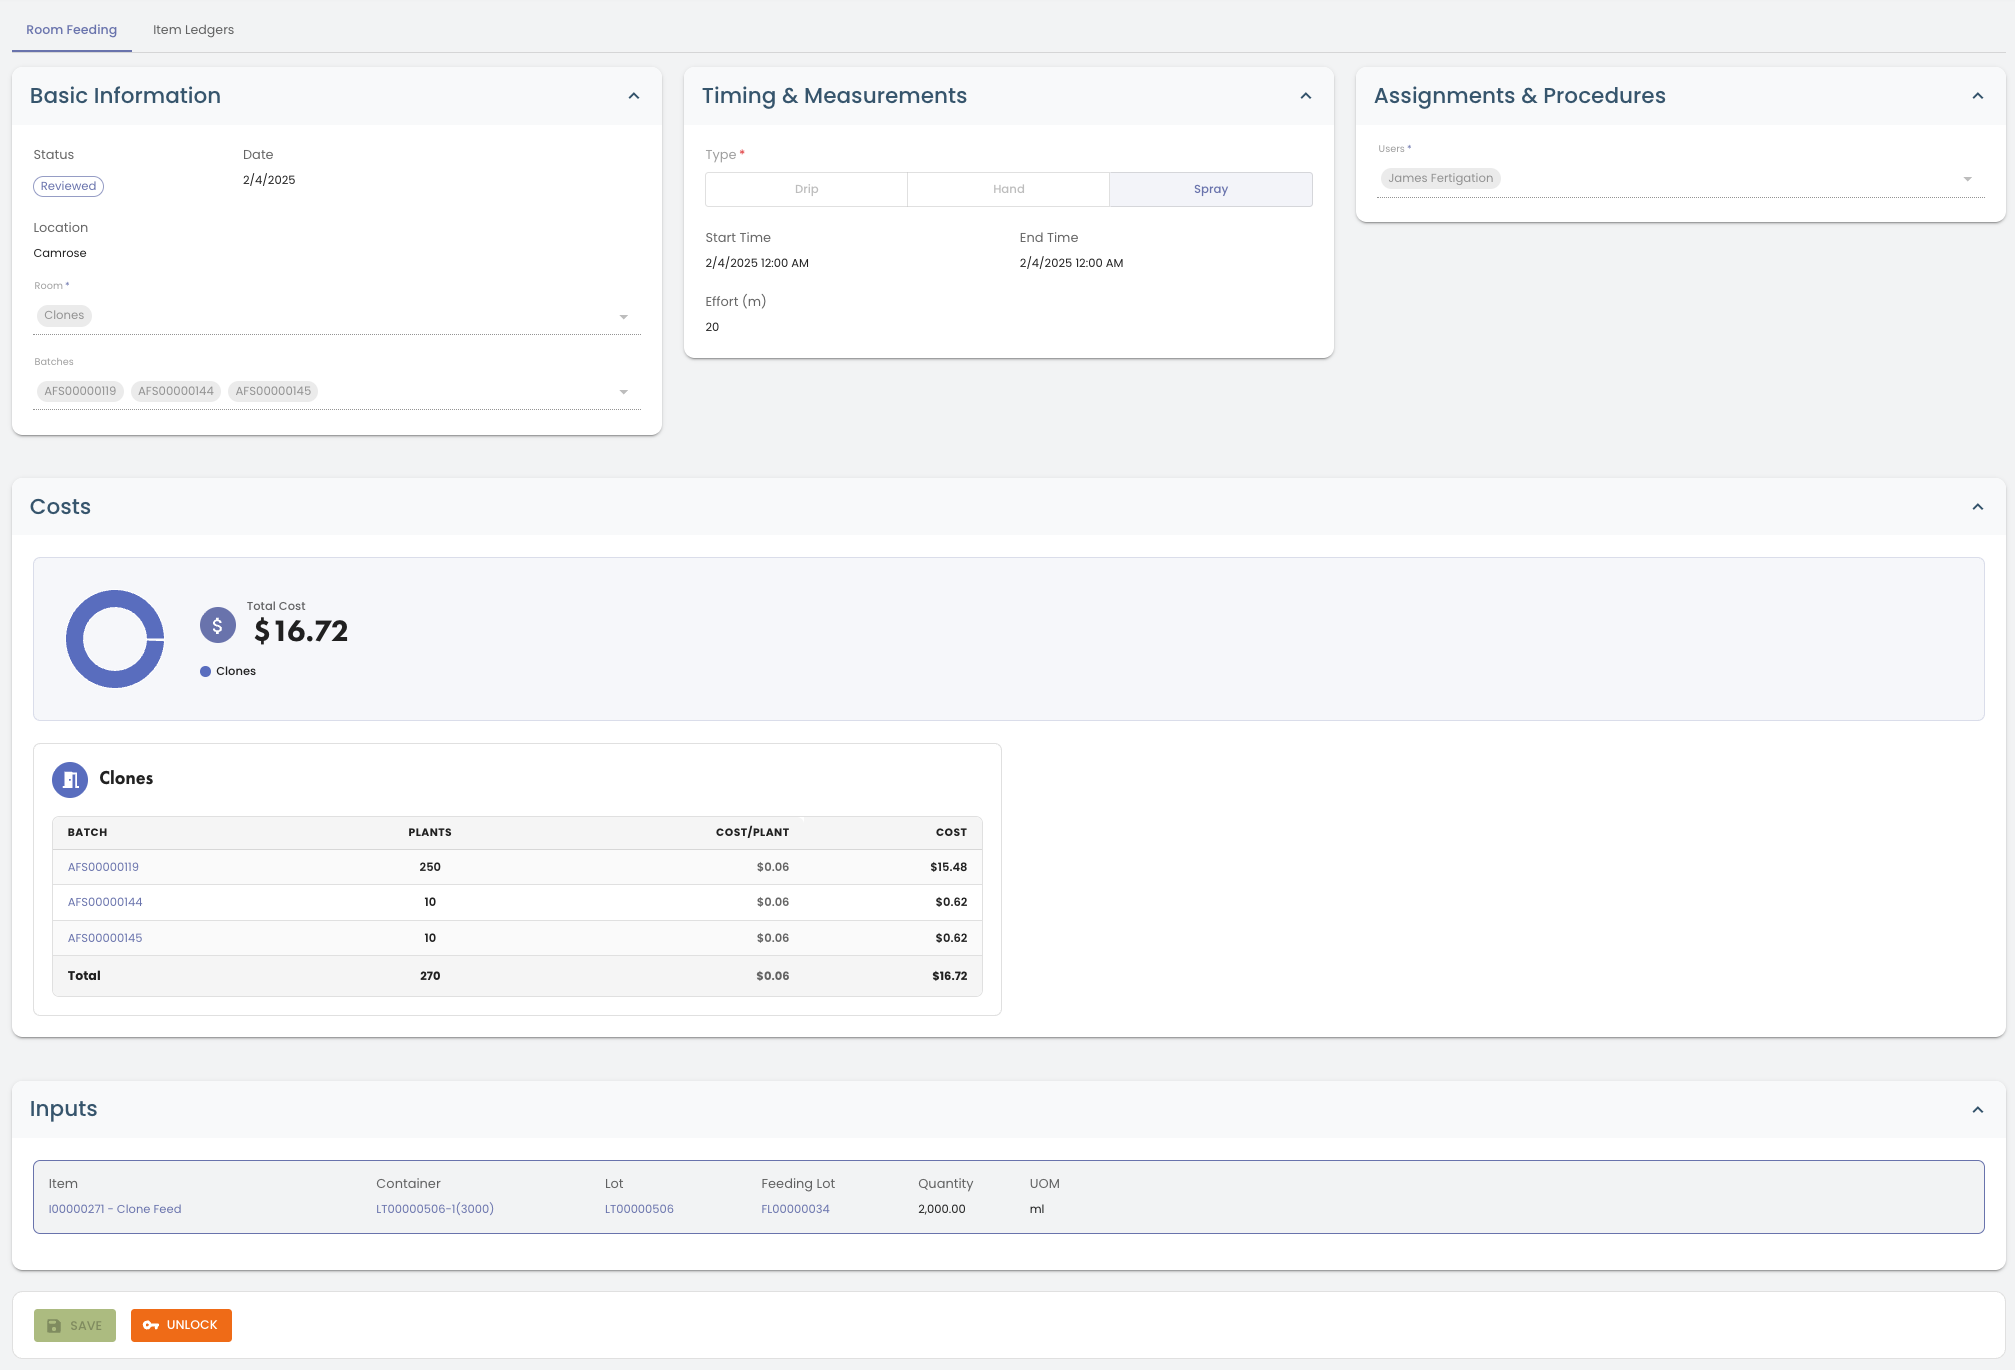
Task: Switch to the Room Feeding tab
Action: (71, 30)
